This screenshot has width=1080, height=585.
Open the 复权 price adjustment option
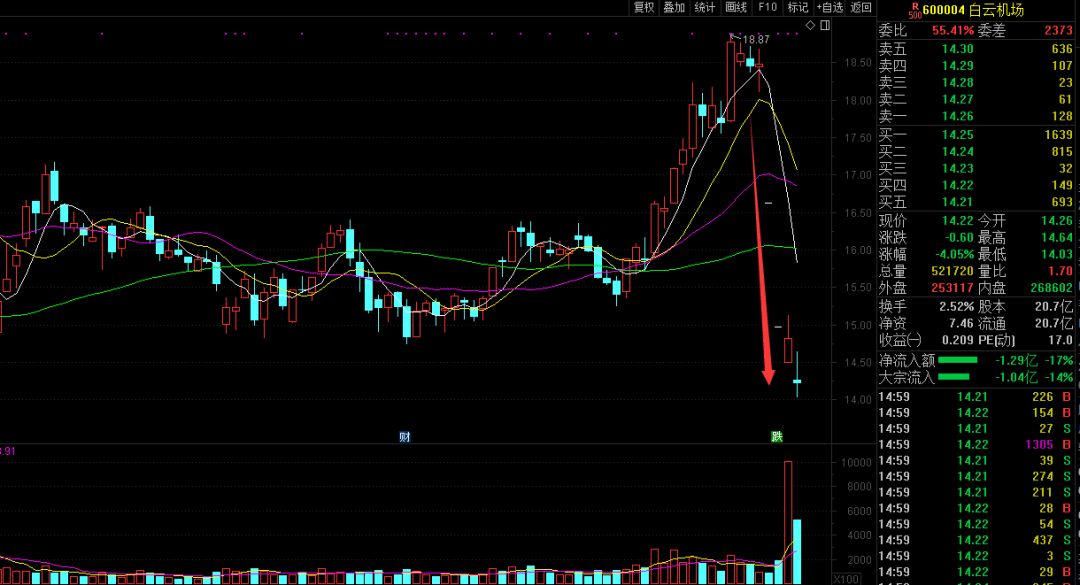[x=644, y=7]
